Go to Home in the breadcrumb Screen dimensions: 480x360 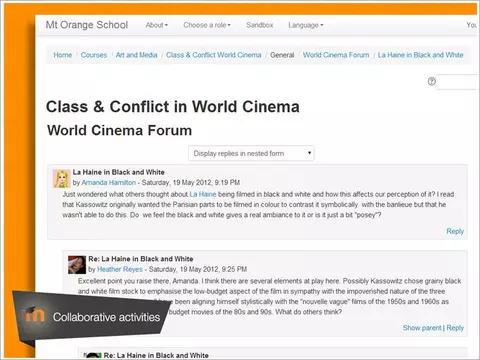click(x=63, y=55)
